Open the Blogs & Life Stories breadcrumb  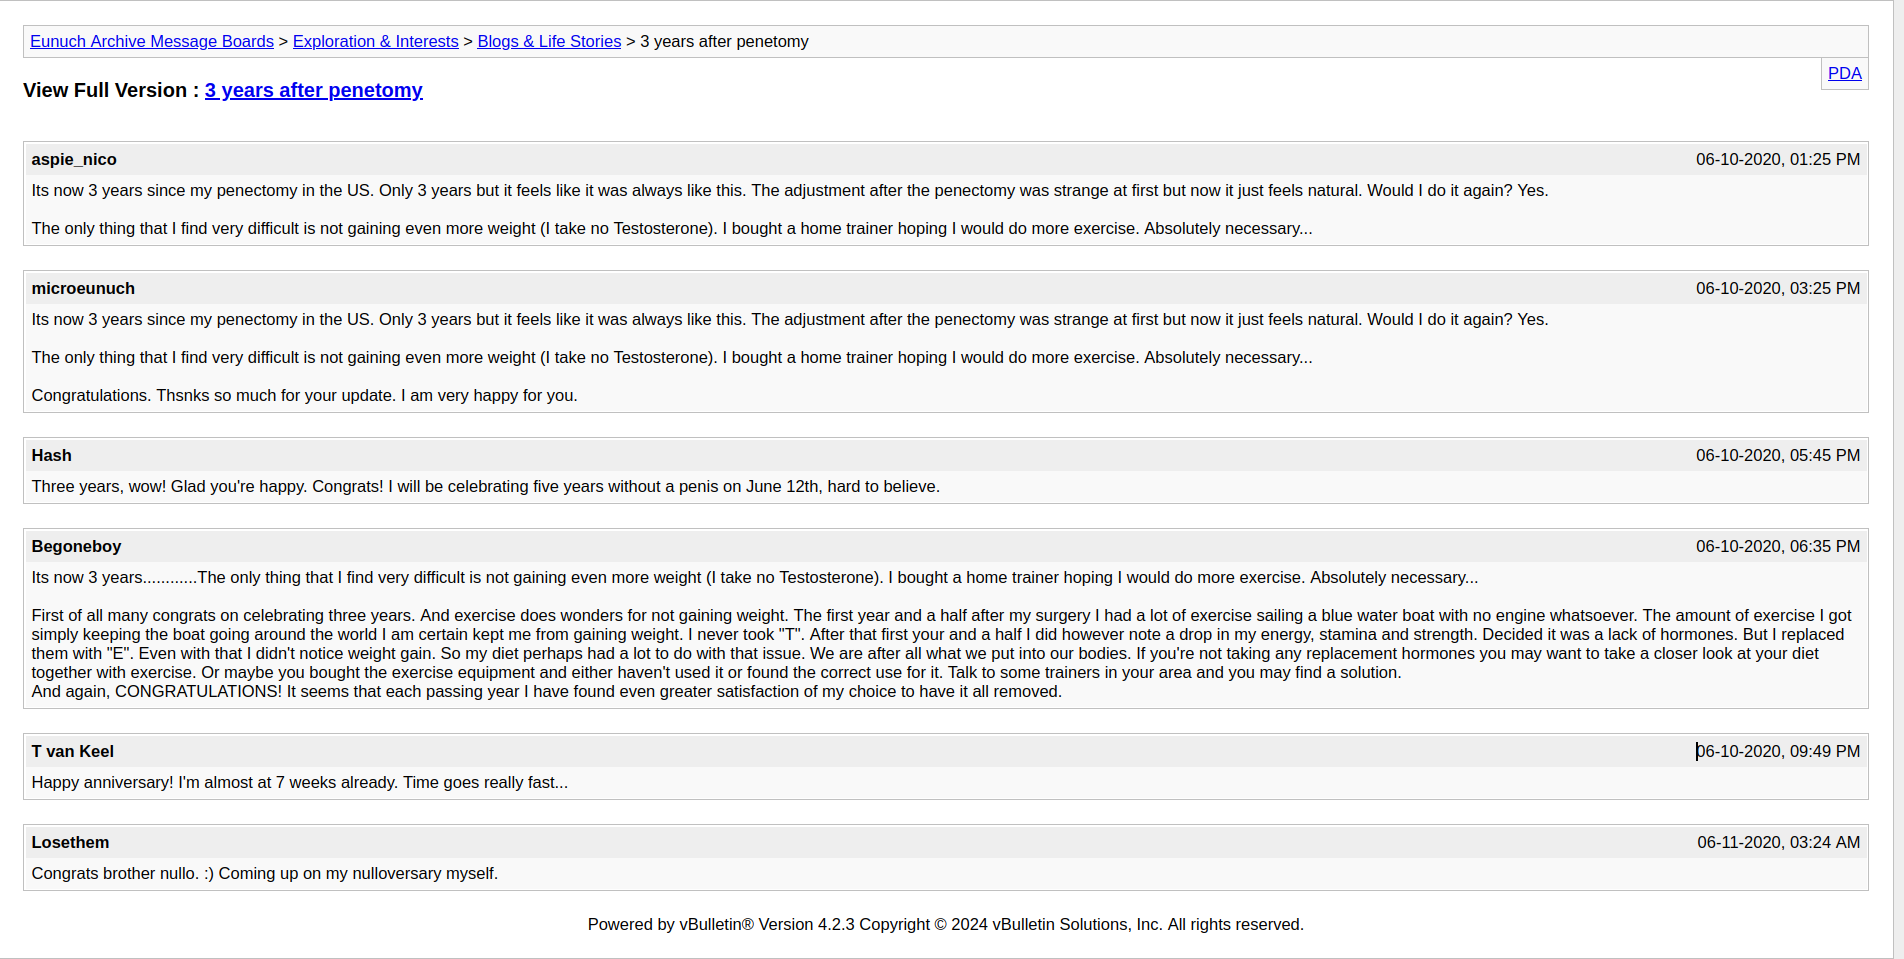point(549,41)
